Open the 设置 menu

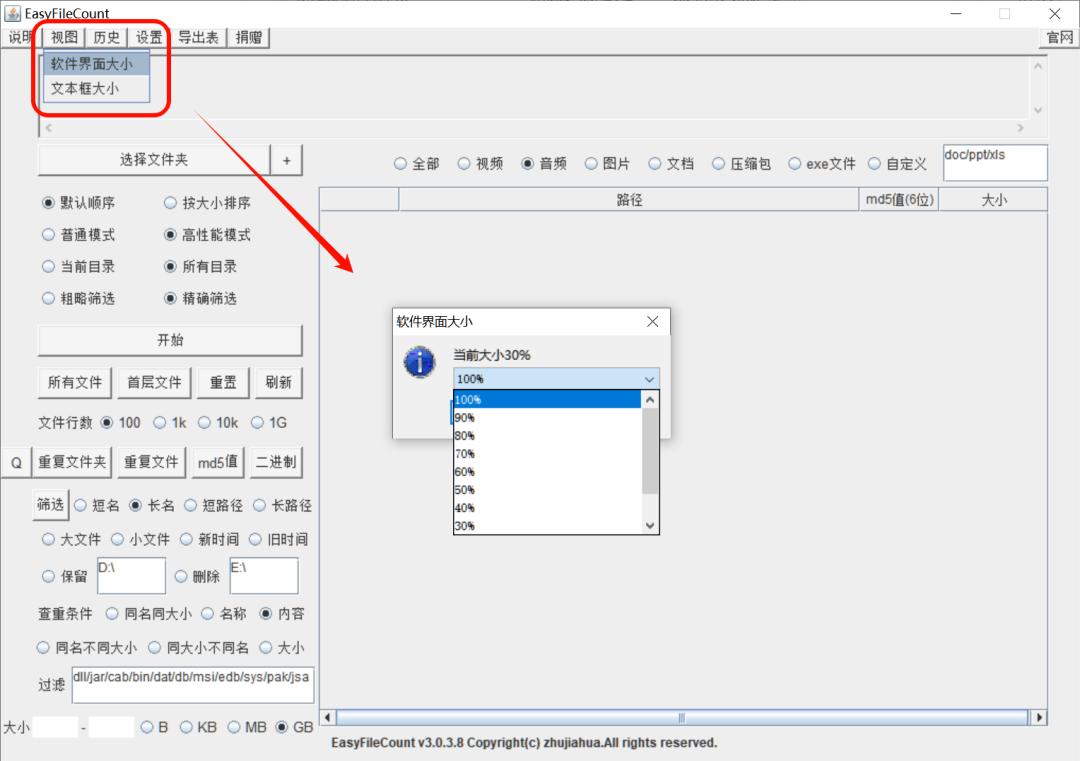tap(149, 37)
